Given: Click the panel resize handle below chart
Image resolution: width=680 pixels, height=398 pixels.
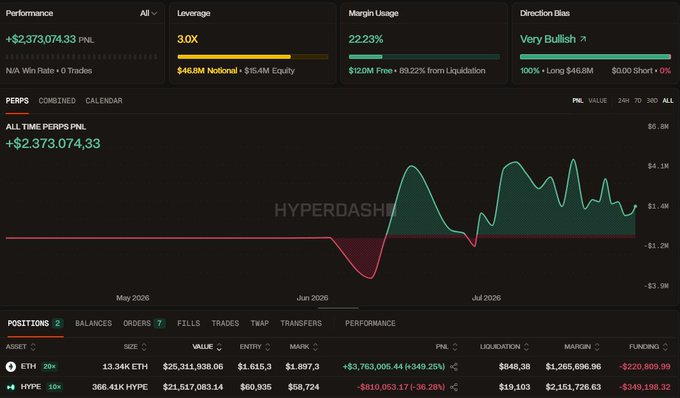Looking at the screenshot, I should click(338, 308).
